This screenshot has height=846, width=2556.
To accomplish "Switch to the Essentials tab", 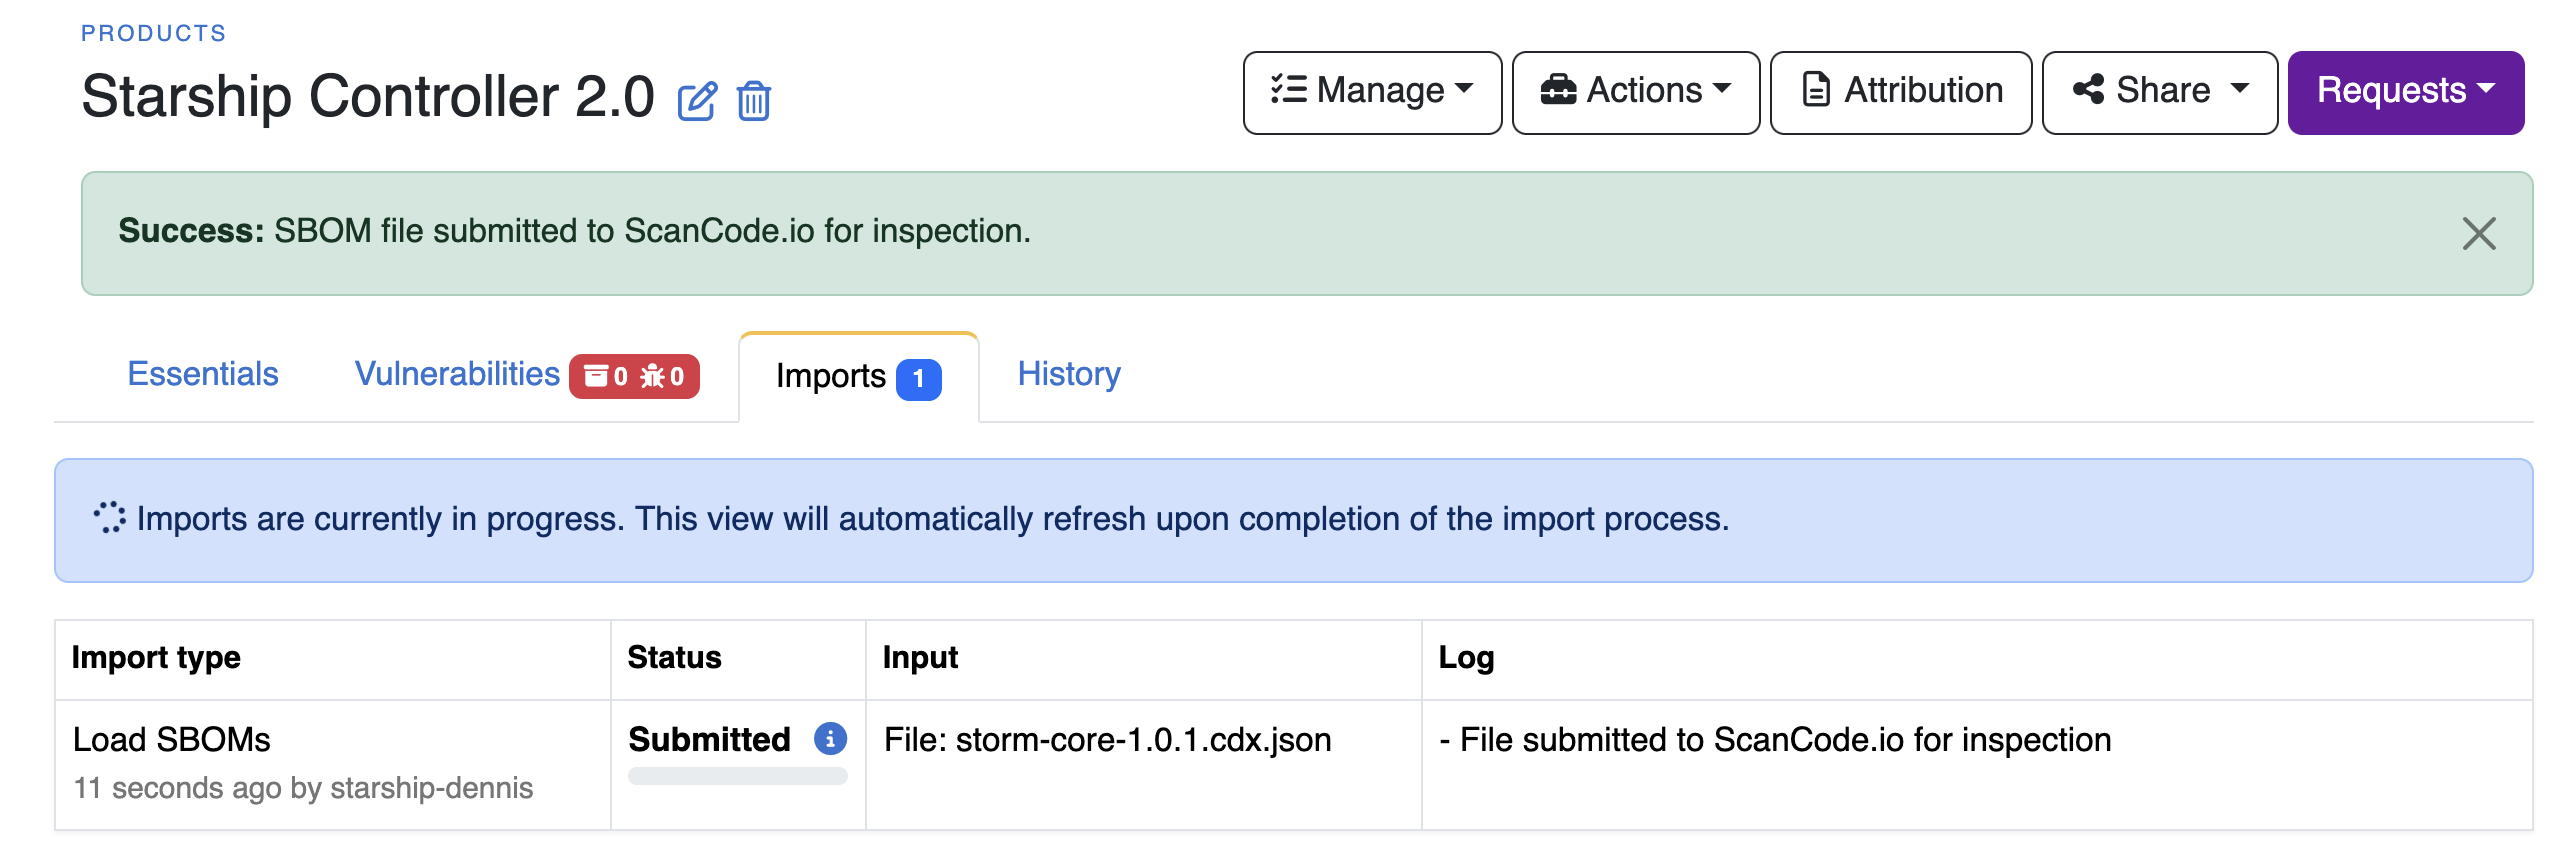I will tap(203, 374).
